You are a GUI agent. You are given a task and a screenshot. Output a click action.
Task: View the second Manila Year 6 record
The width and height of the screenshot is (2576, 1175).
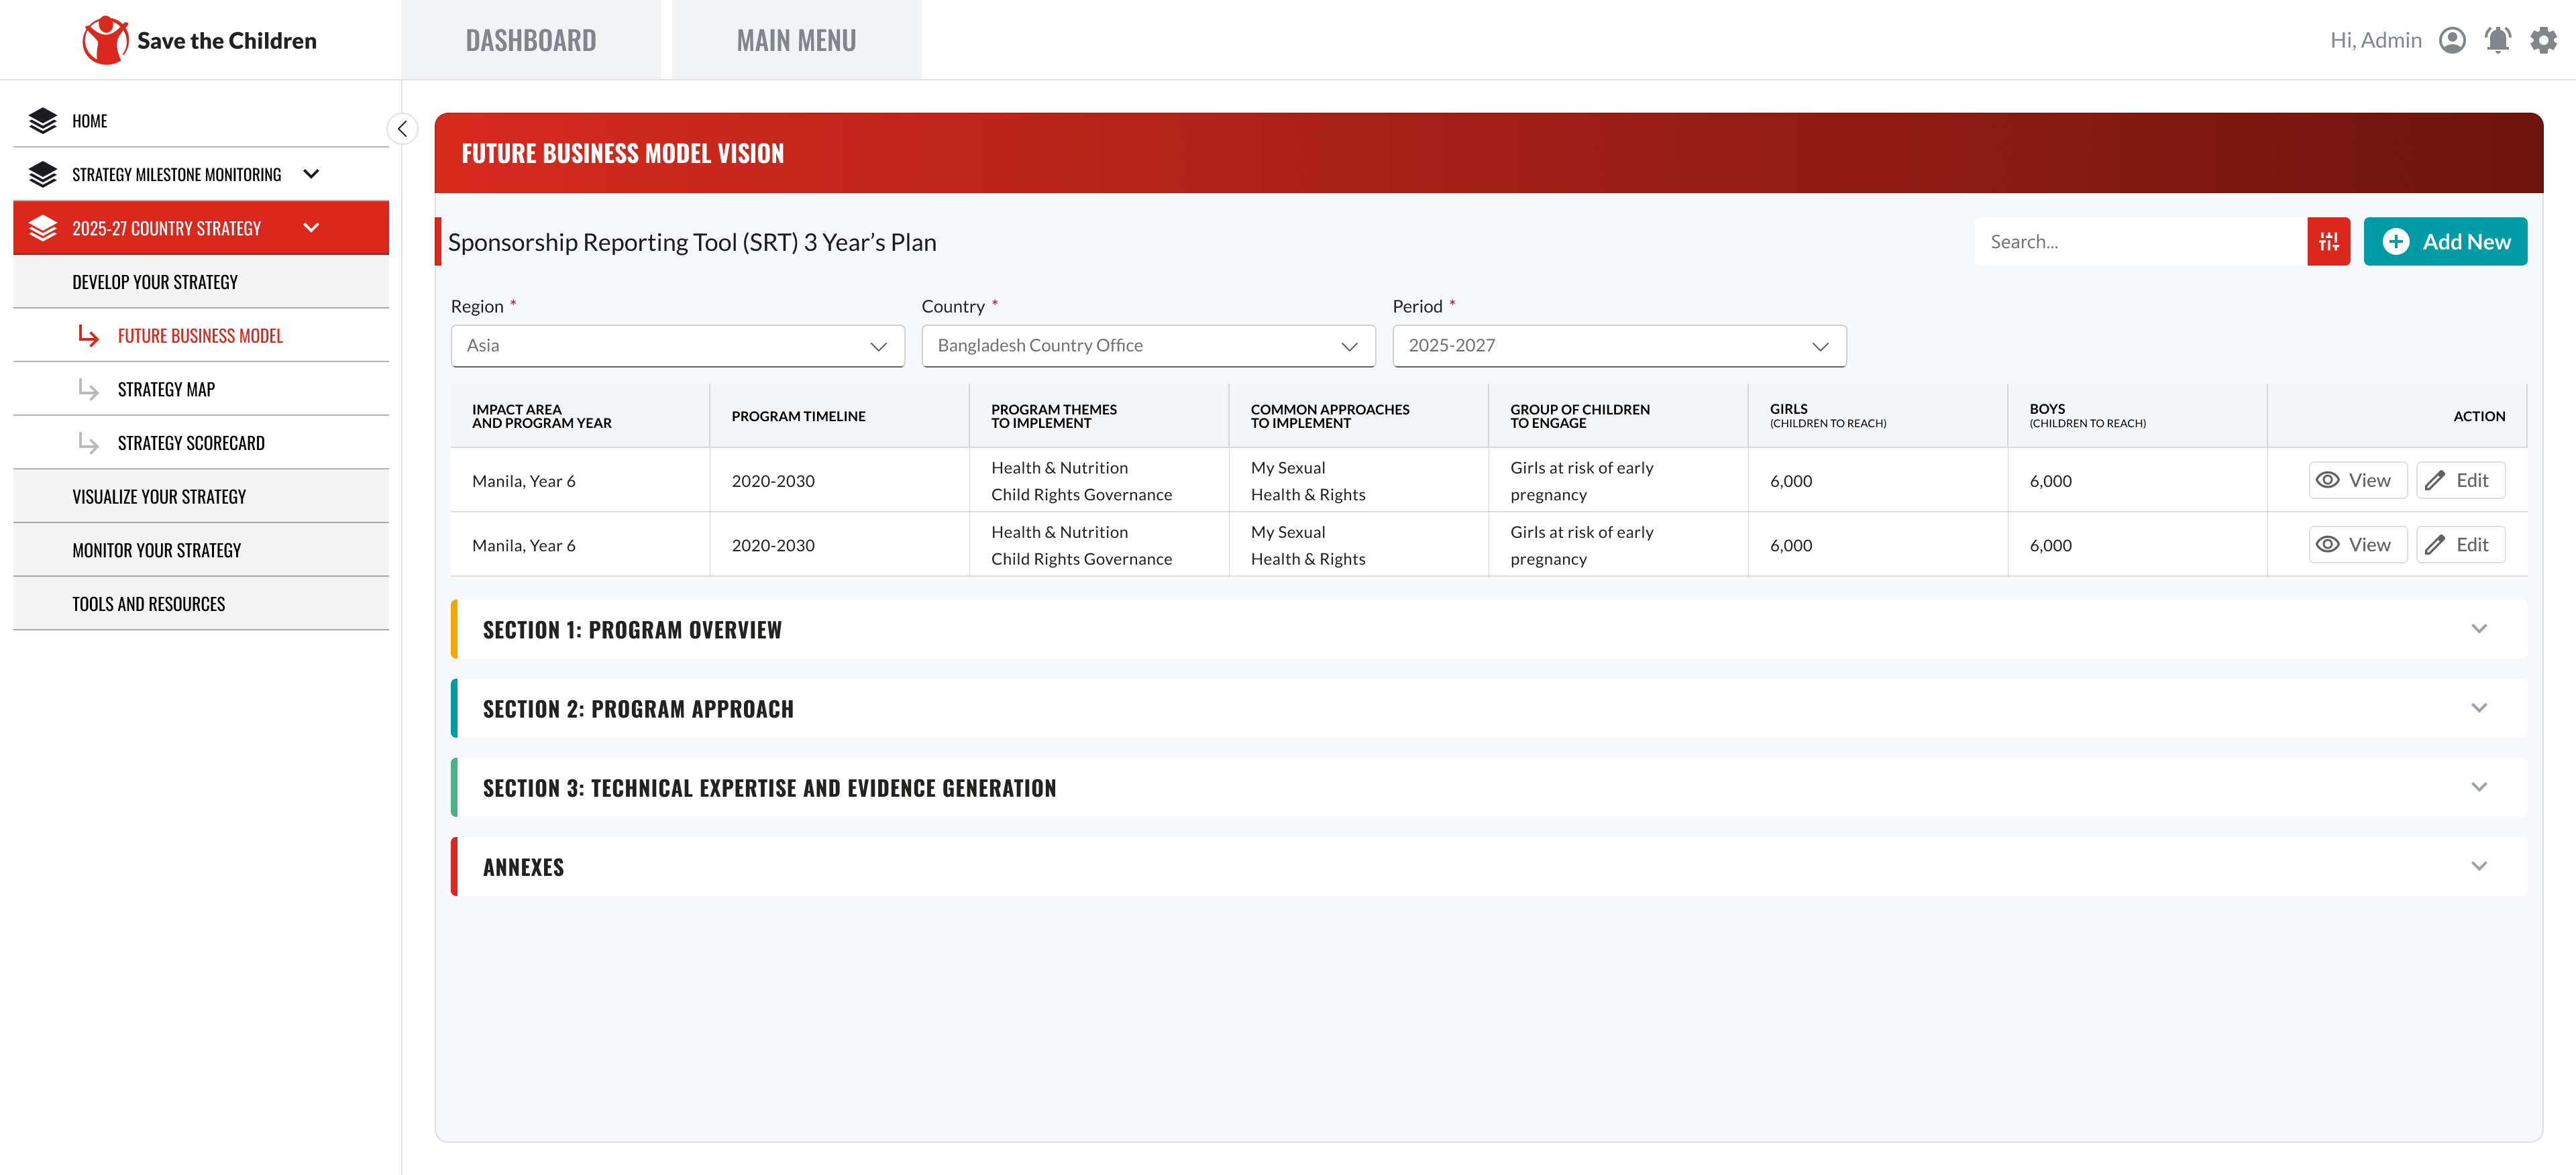click(2357, 544)
